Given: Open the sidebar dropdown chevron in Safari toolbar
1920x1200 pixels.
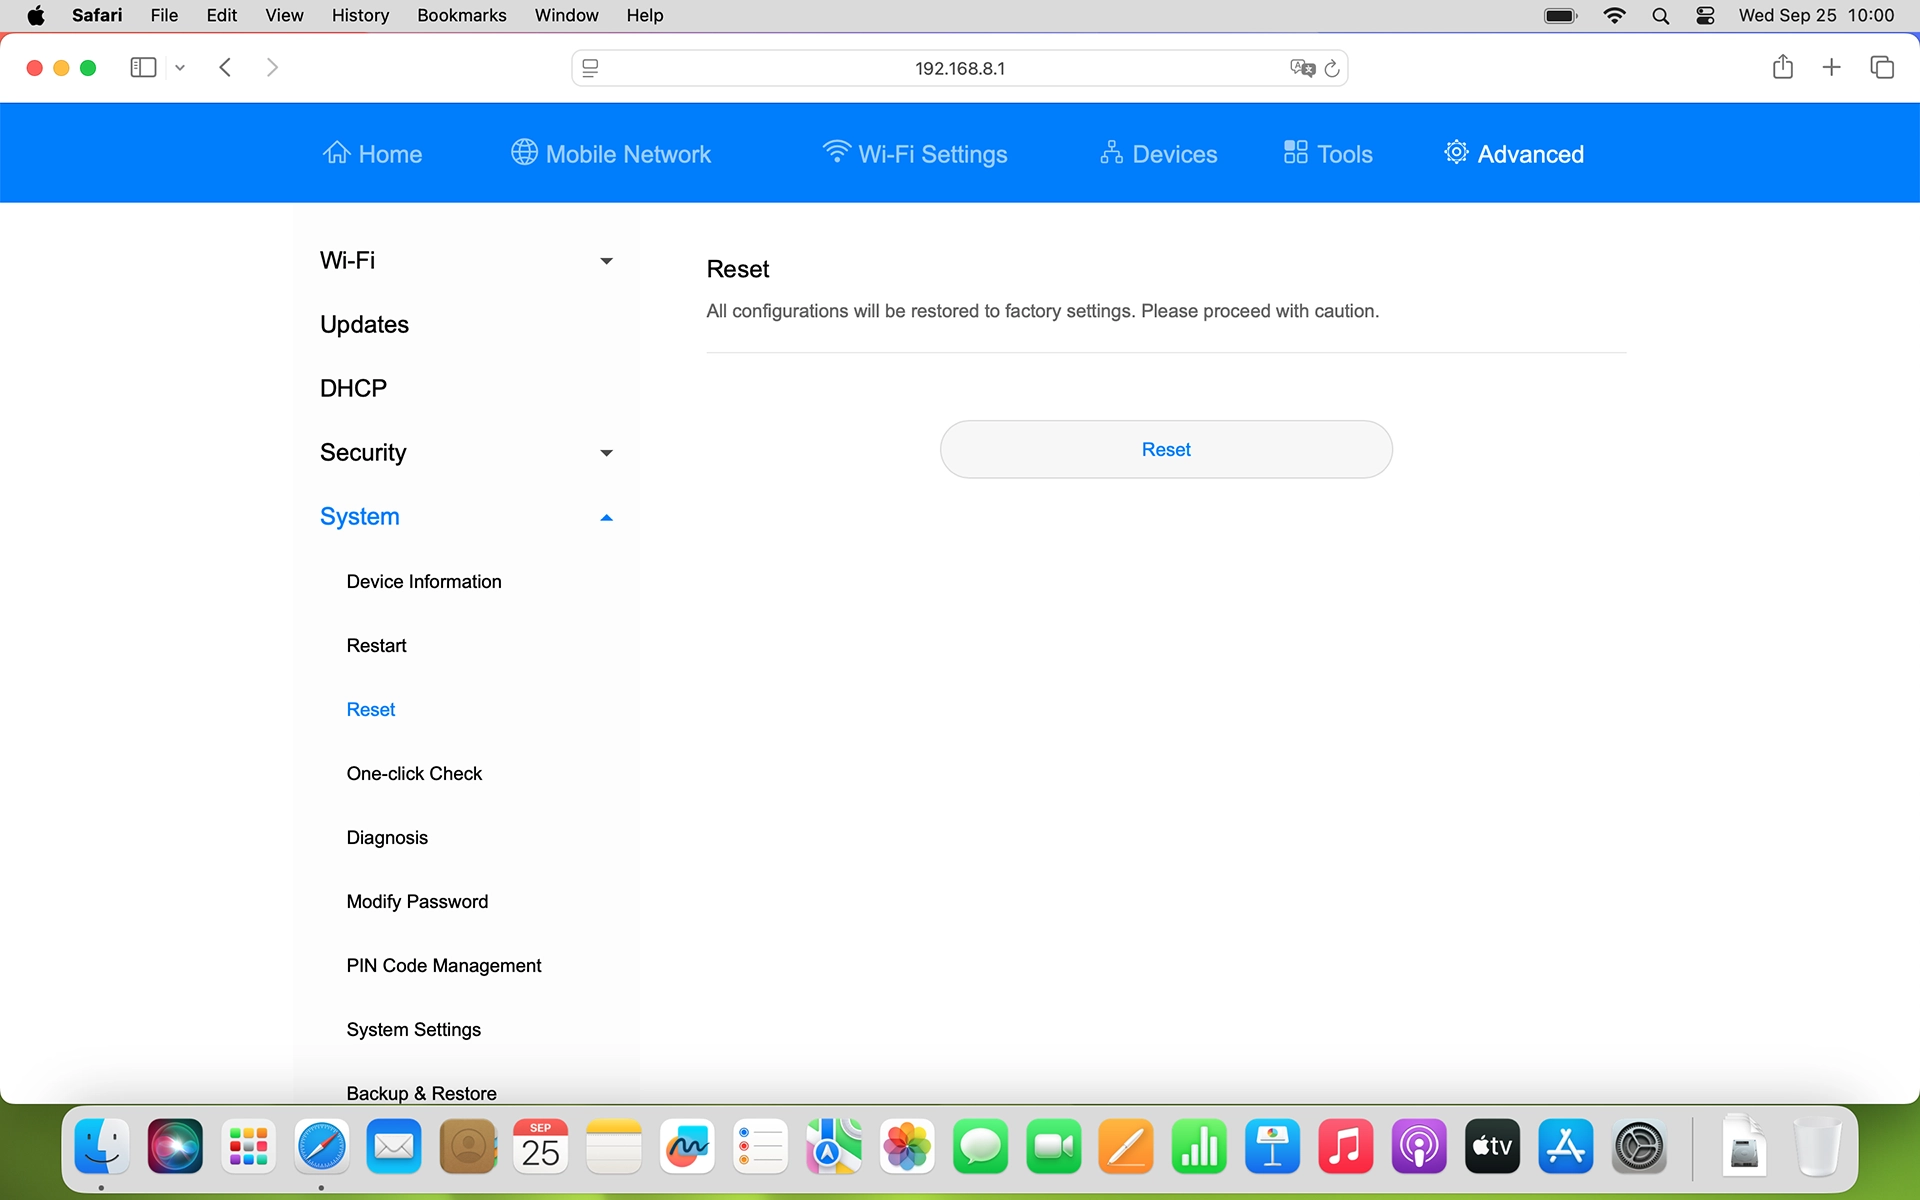Looking at the screenshot, I should pos(180,68).
